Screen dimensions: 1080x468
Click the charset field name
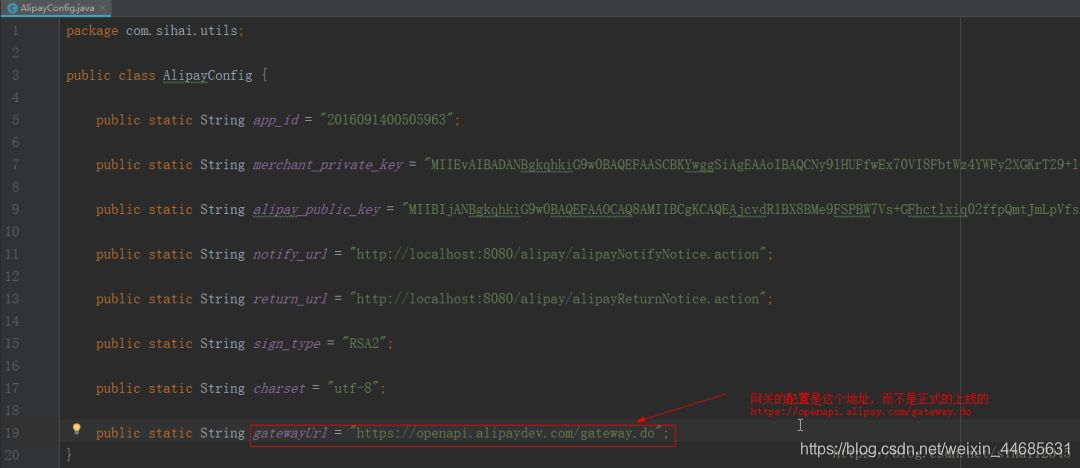tap(279, 389)
